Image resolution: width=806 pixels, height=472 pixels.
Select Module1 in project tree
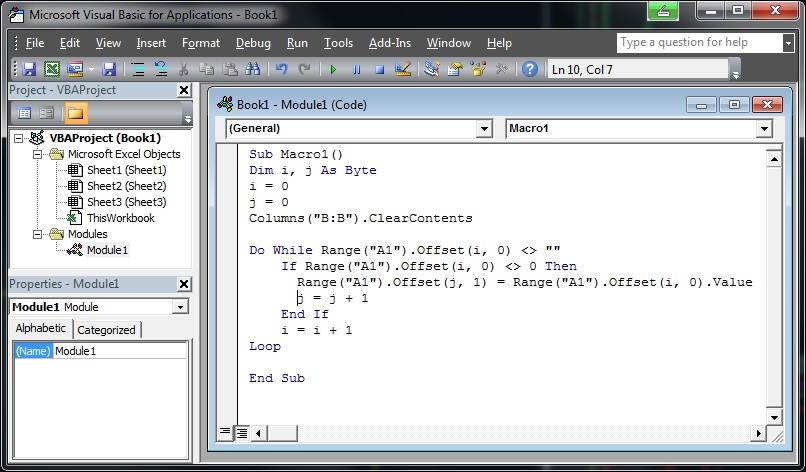click(107, 250)
